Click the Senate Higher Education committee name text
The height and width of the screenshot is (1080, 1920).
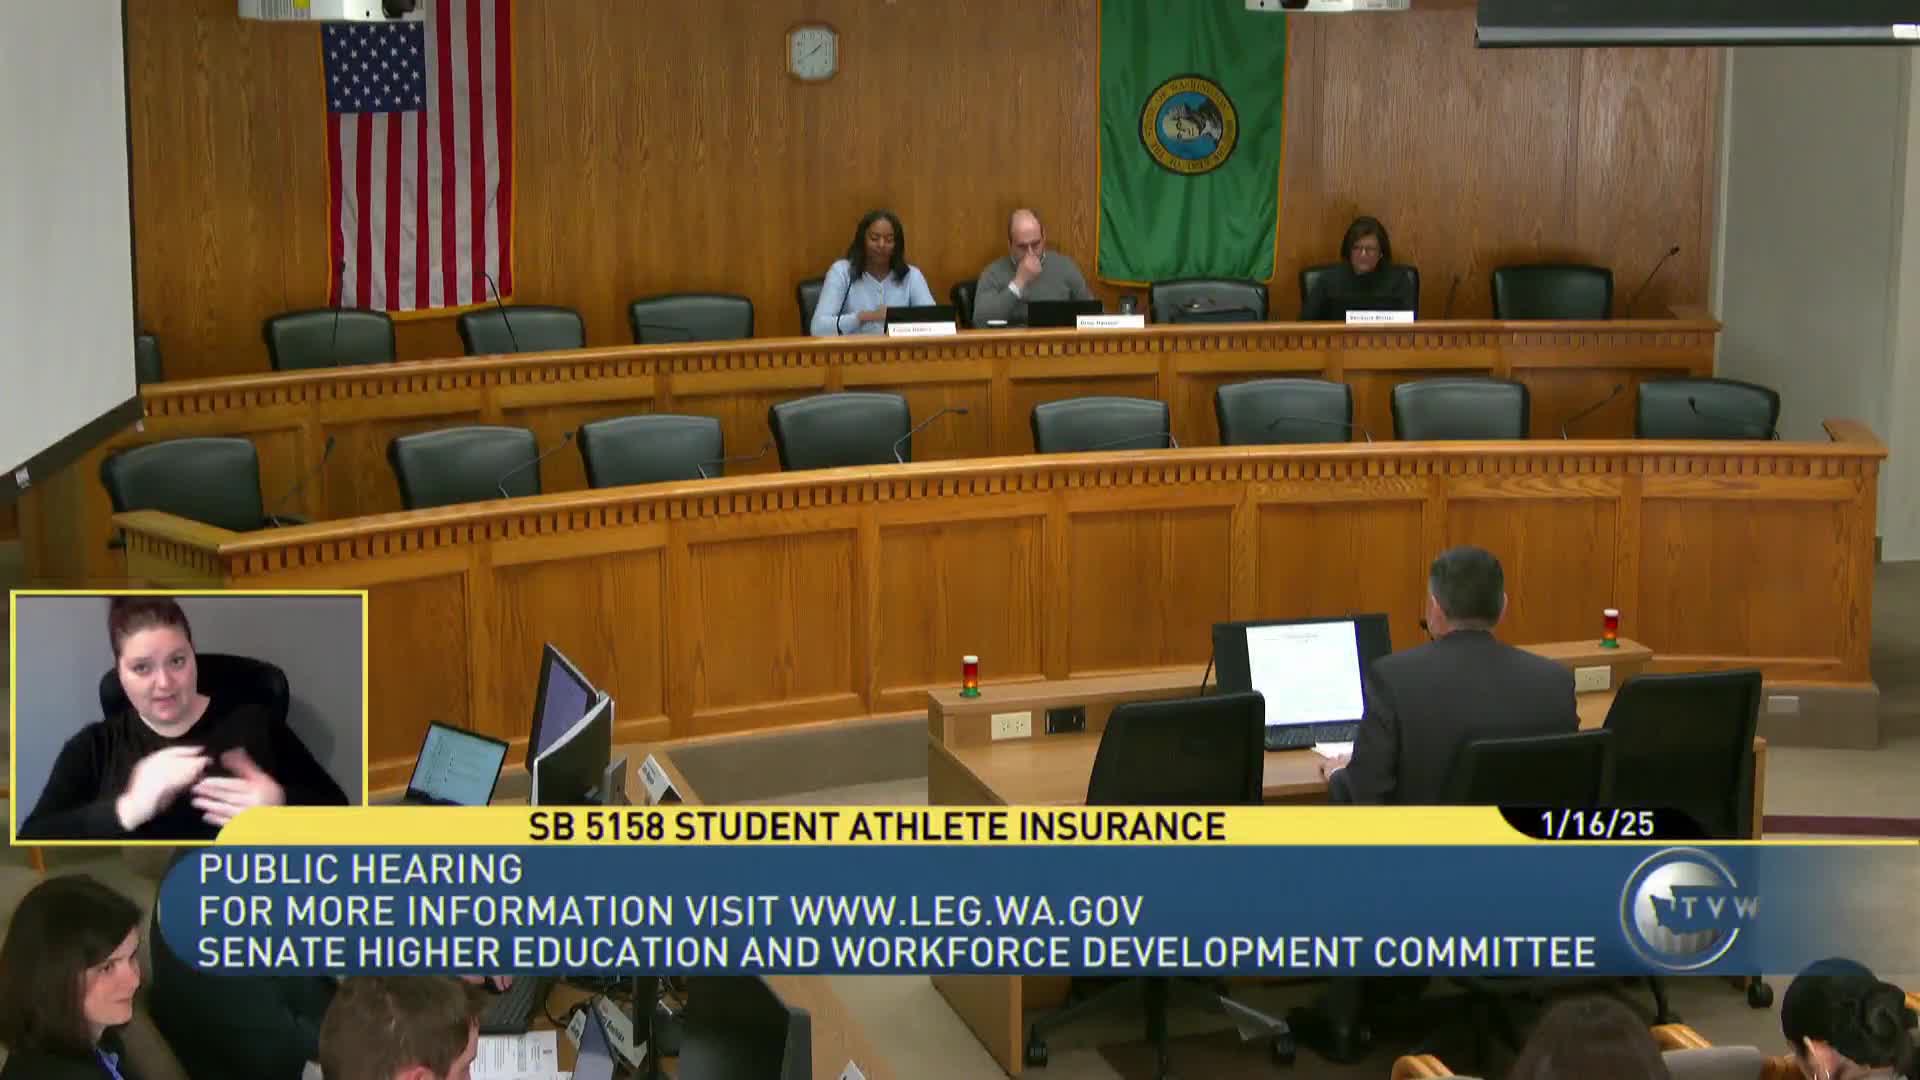895,952
